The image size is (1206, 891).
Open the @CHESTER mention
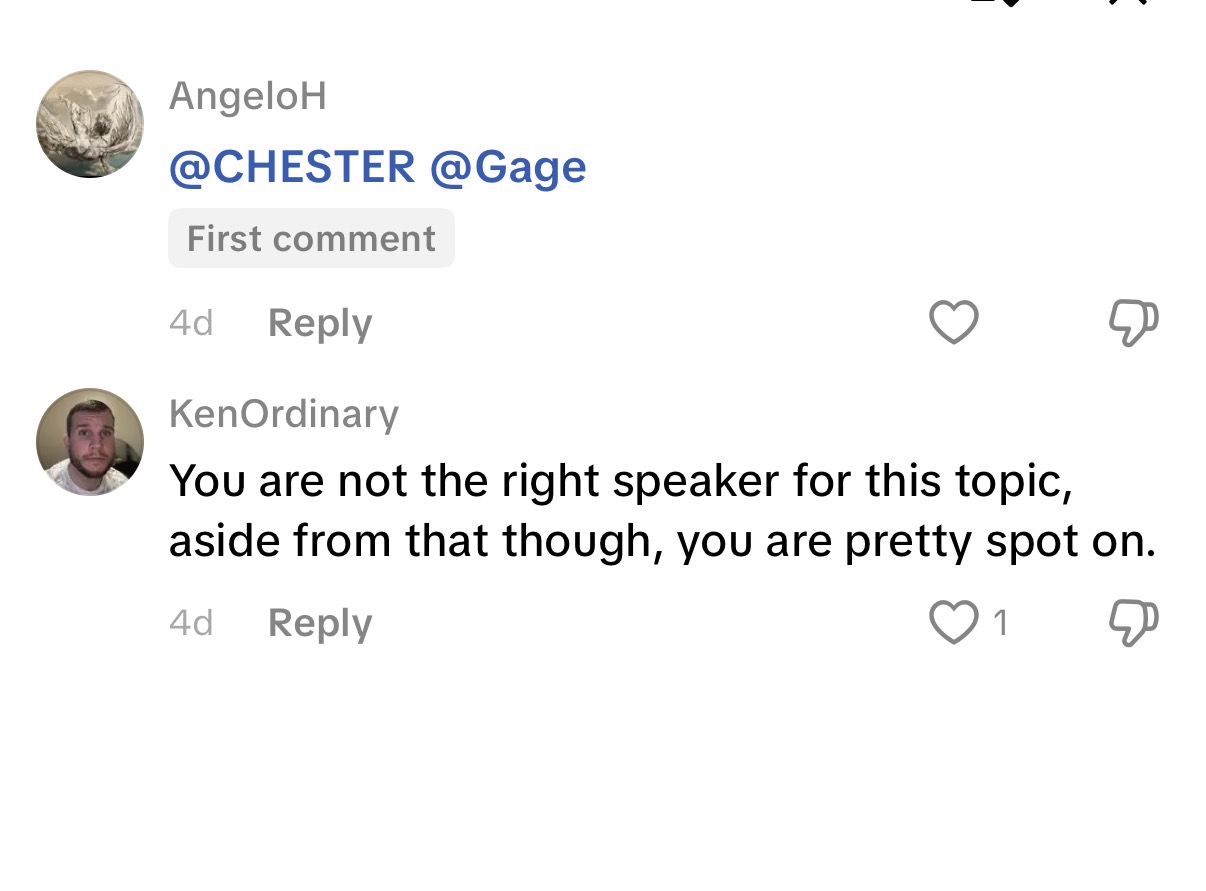click(x=292, y=166)
